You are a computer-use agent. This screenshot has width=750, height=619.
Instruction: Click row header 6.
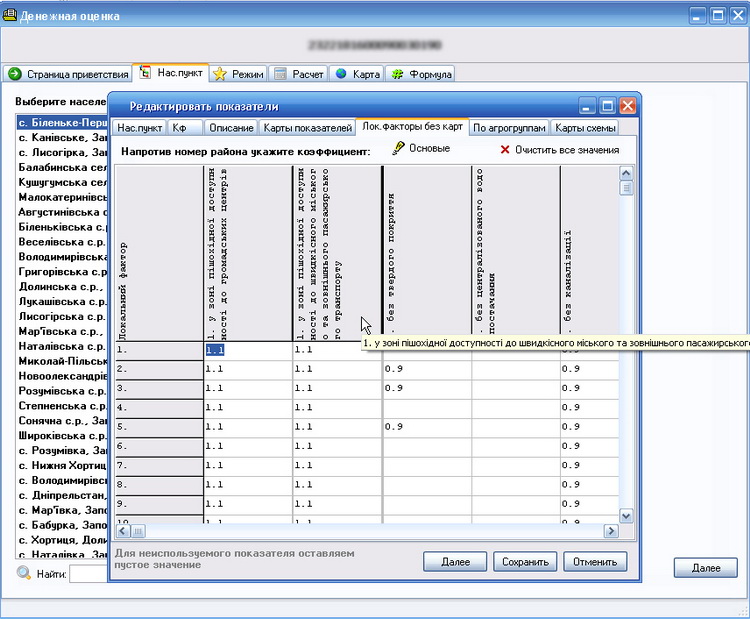pyautogui.click(x=159, y=446)
